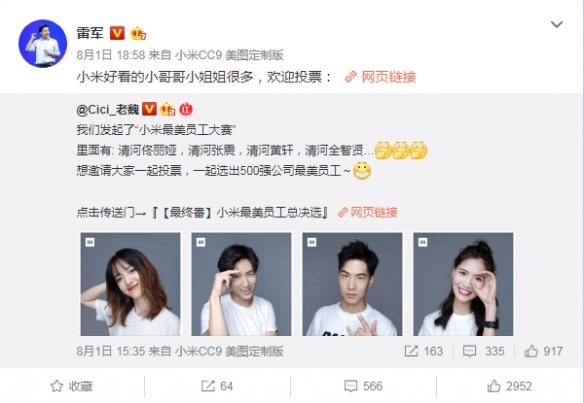Click the membership crown badge beside 雷军

point(138,33)
